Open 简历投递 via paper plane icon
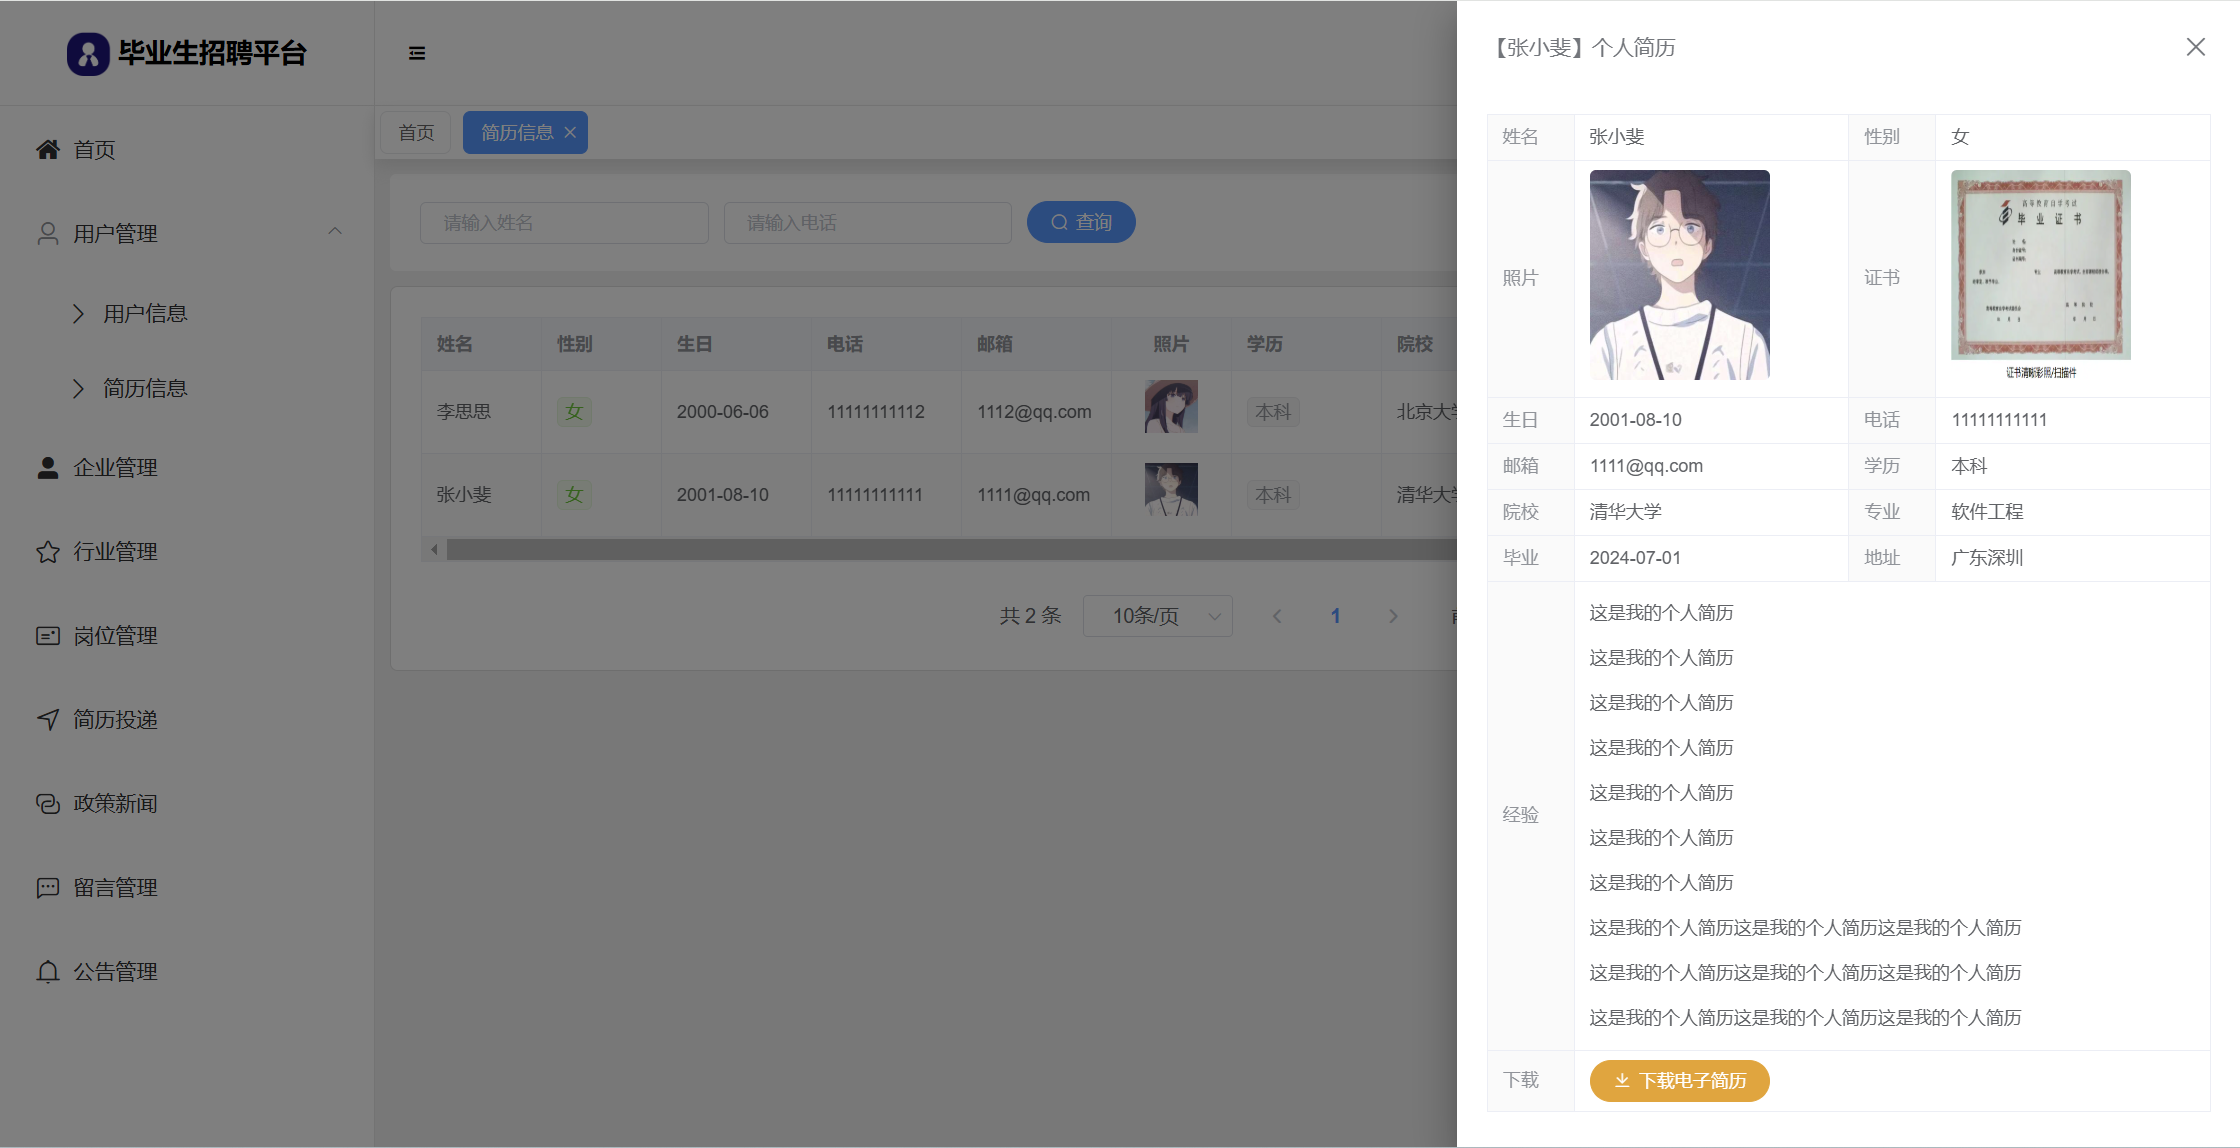 click(x=48, y=720)
